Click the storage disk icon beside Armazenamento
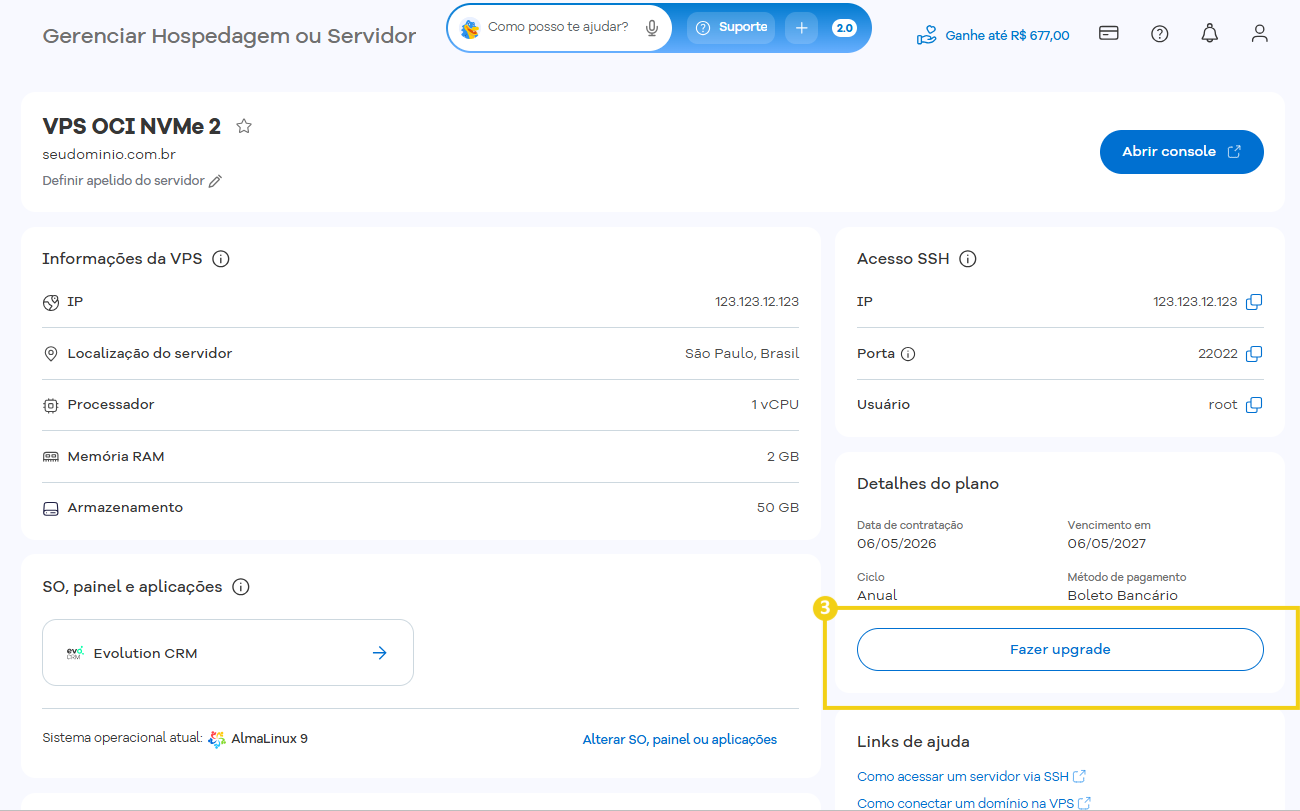Viewport: 1300px width, 811px height. pyautogui.click(x=51, y=509)
